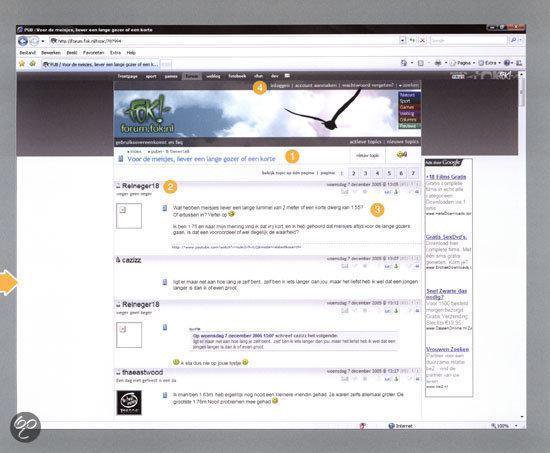Click the icon beside username cazizz
Image resolution: width=550 pixels, height=453 pixels.
(x=118, y=260)
